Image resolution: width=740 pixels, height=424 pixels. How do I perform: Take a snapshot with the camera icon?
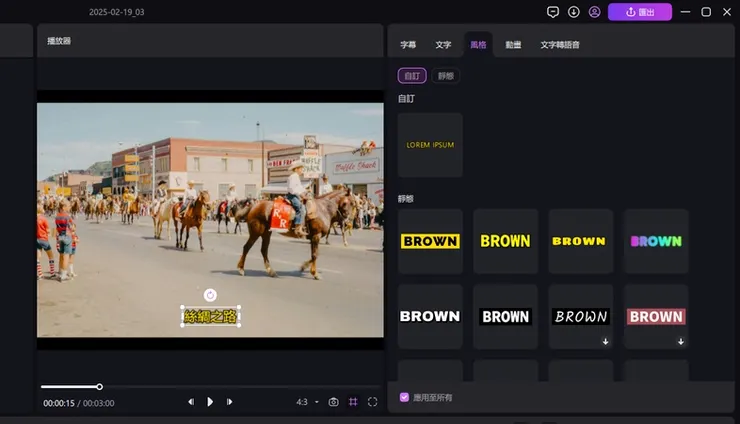tap(333, 402)
